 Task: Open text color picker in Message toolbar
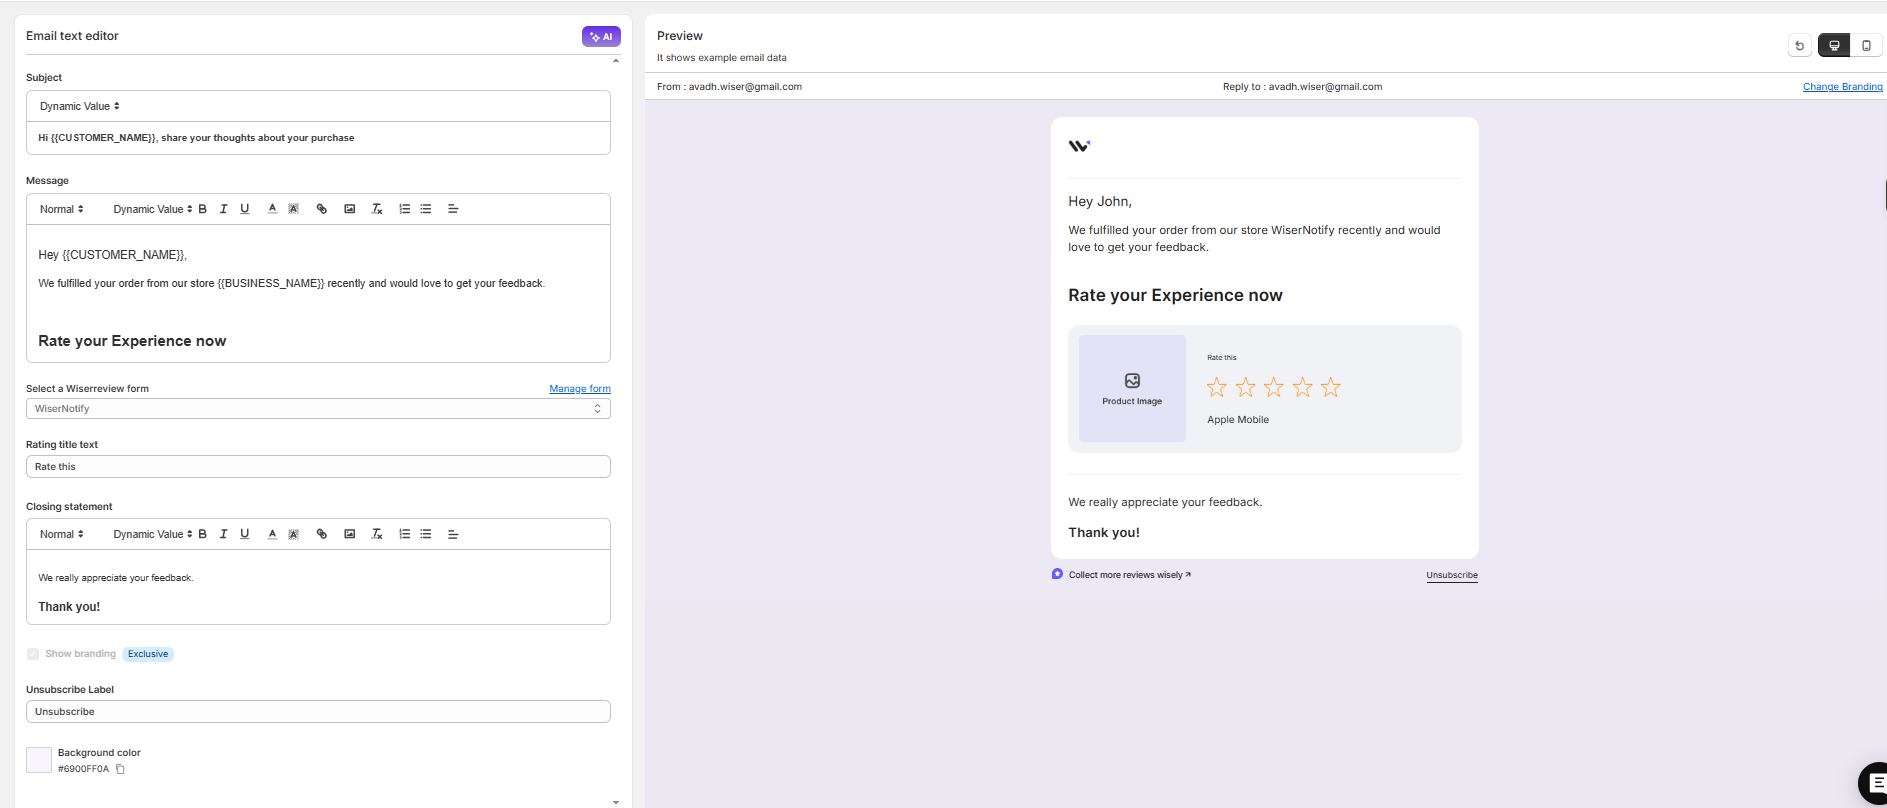pyautogui.click(x=272, y=209)
